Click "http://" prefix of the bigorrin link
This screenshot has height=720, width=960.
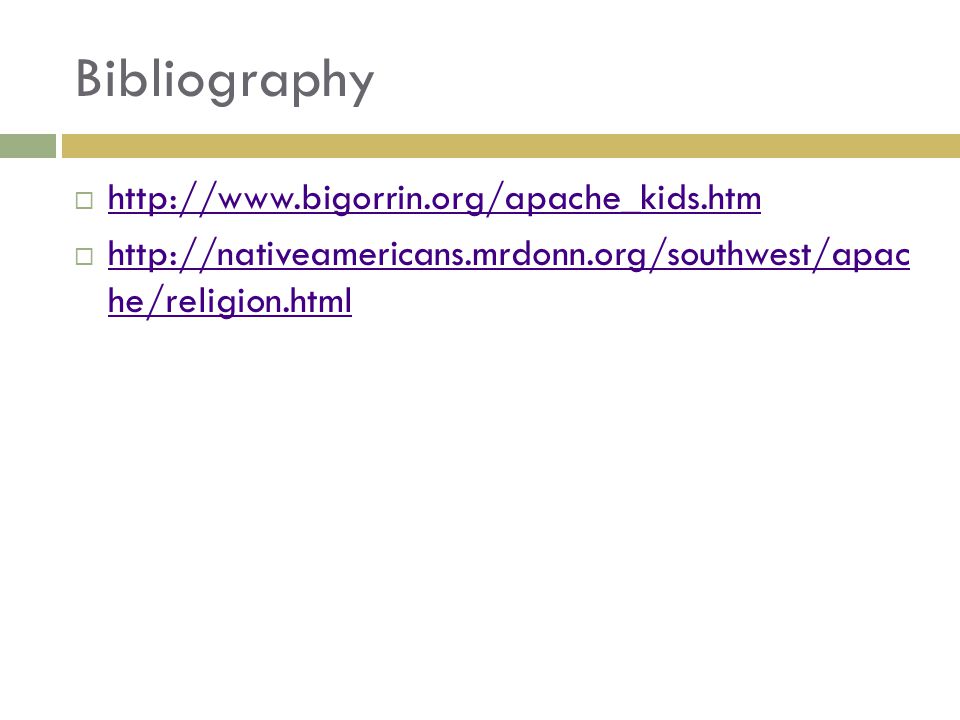click(x=162, y=199)
